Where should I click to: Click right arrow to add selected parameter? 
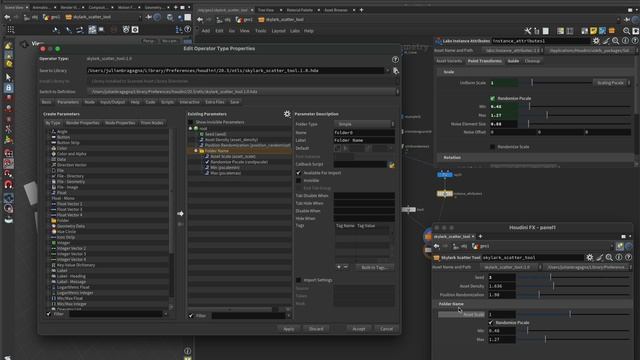180,213
